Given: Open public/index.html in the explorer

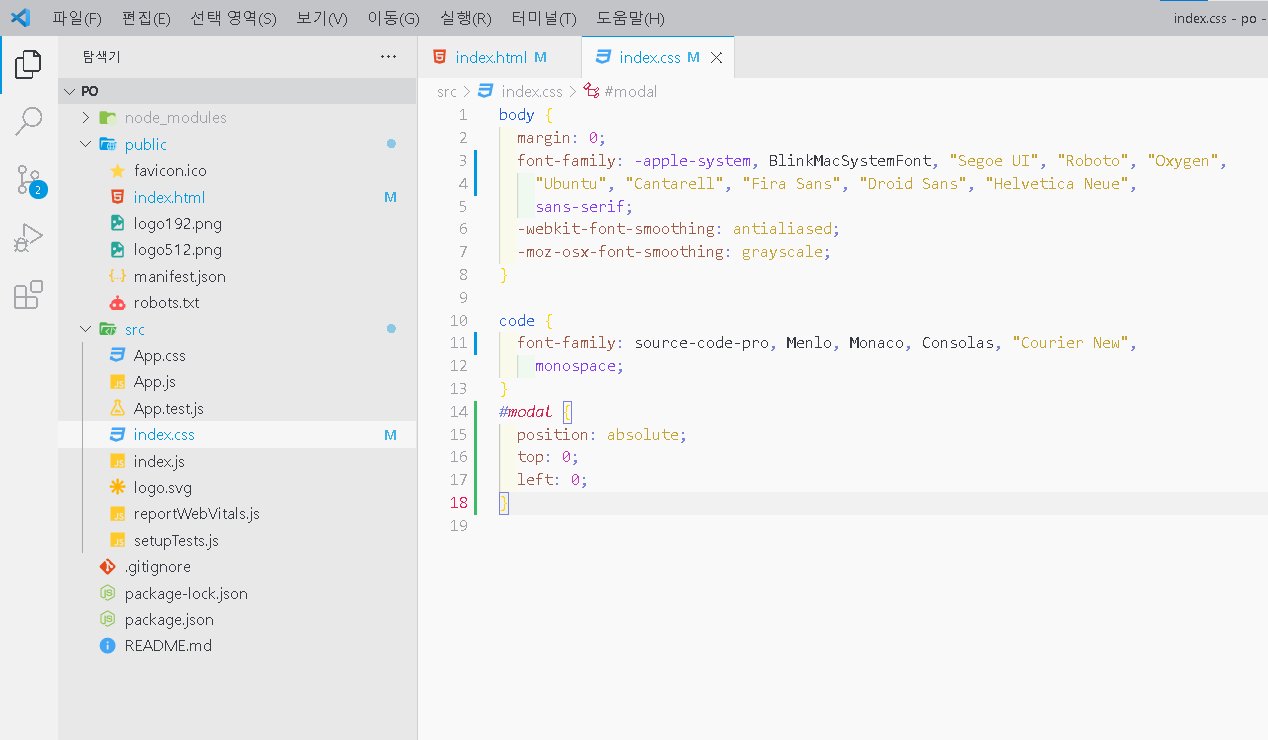Looking at the screenshot, I should [x=237, y=197].
